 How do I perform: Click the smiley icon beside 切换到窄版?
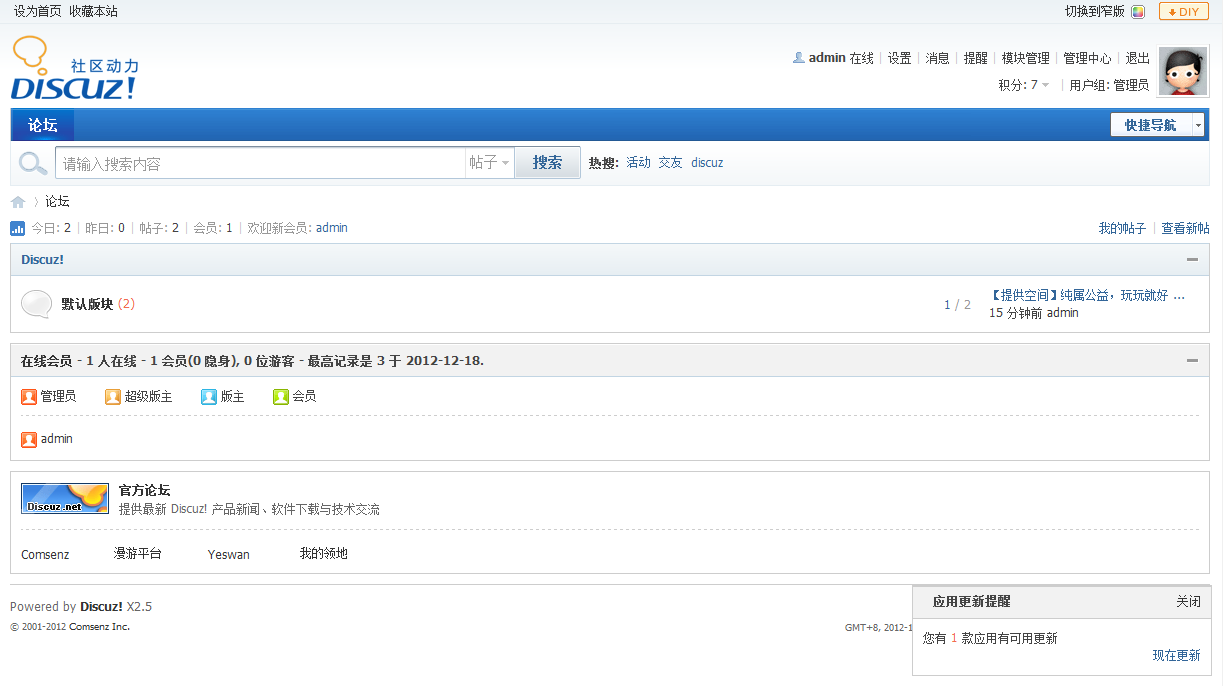click(x=1138, y=11)
